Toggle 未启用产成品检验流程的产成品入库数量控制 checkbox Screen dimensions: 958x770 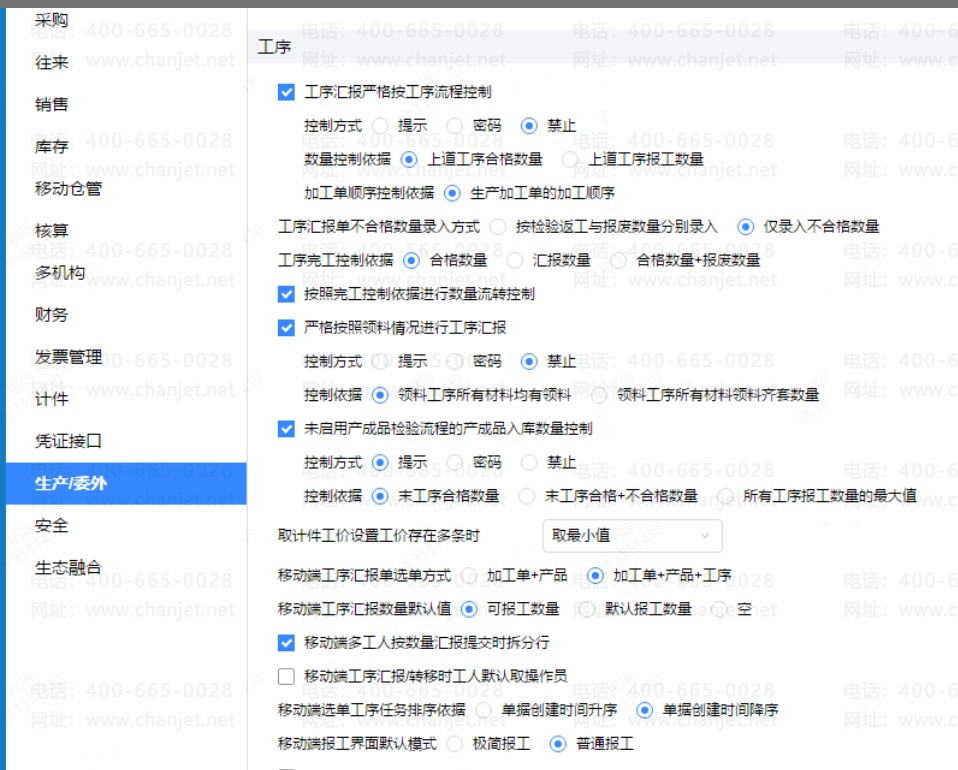[286, 429]
